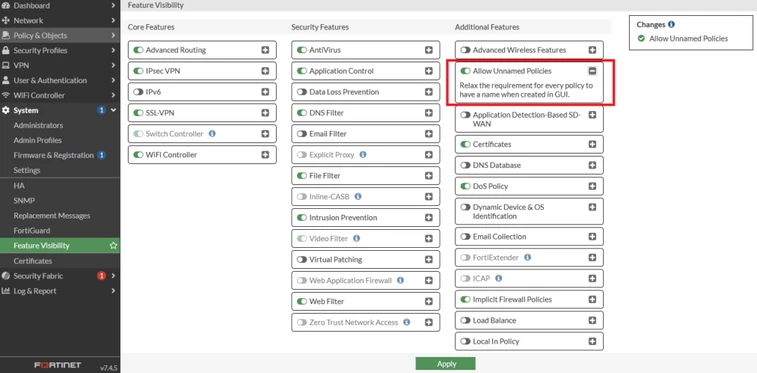Click the WiFi Controller signal icon
This screenshot has width=757, height=373.
[6, 96]
